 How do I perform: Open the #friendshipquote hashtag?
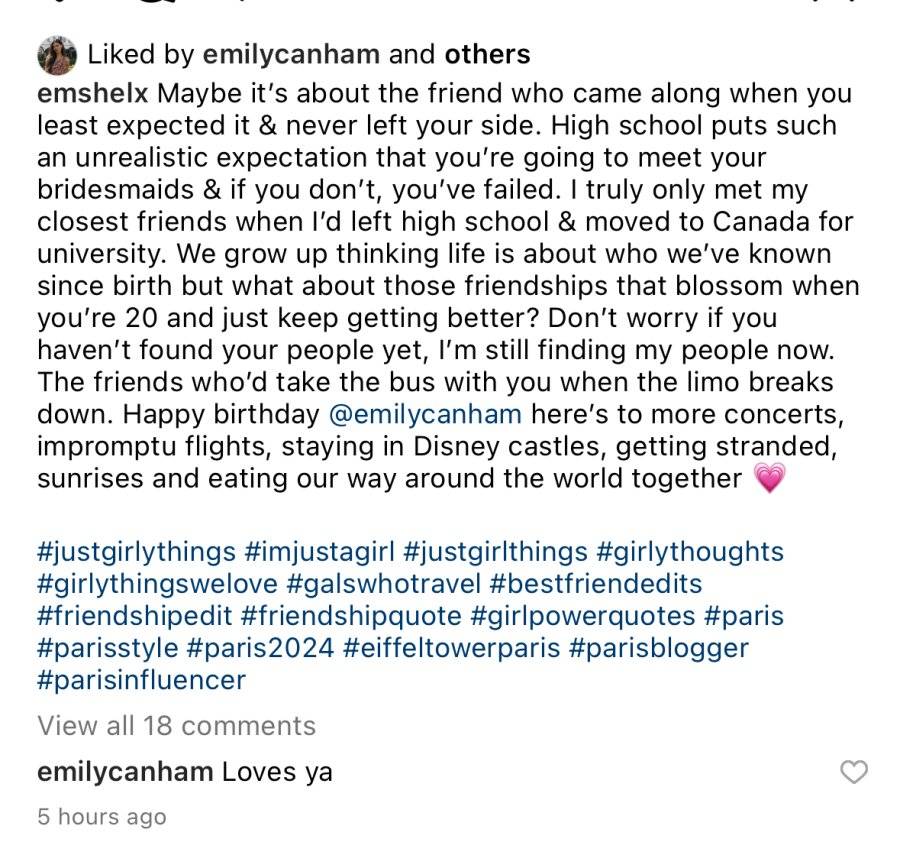[351, 616]
